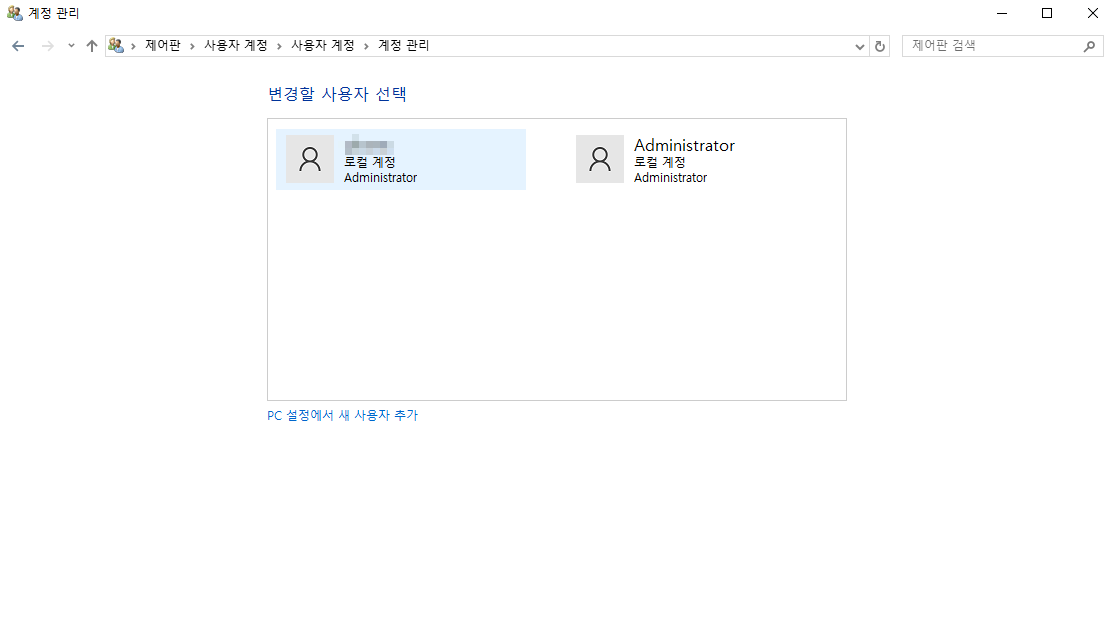This screenshot has width=1116, height=626.
Task: Open recent locations dropdown chevron
Action: [x=71, y=46]
